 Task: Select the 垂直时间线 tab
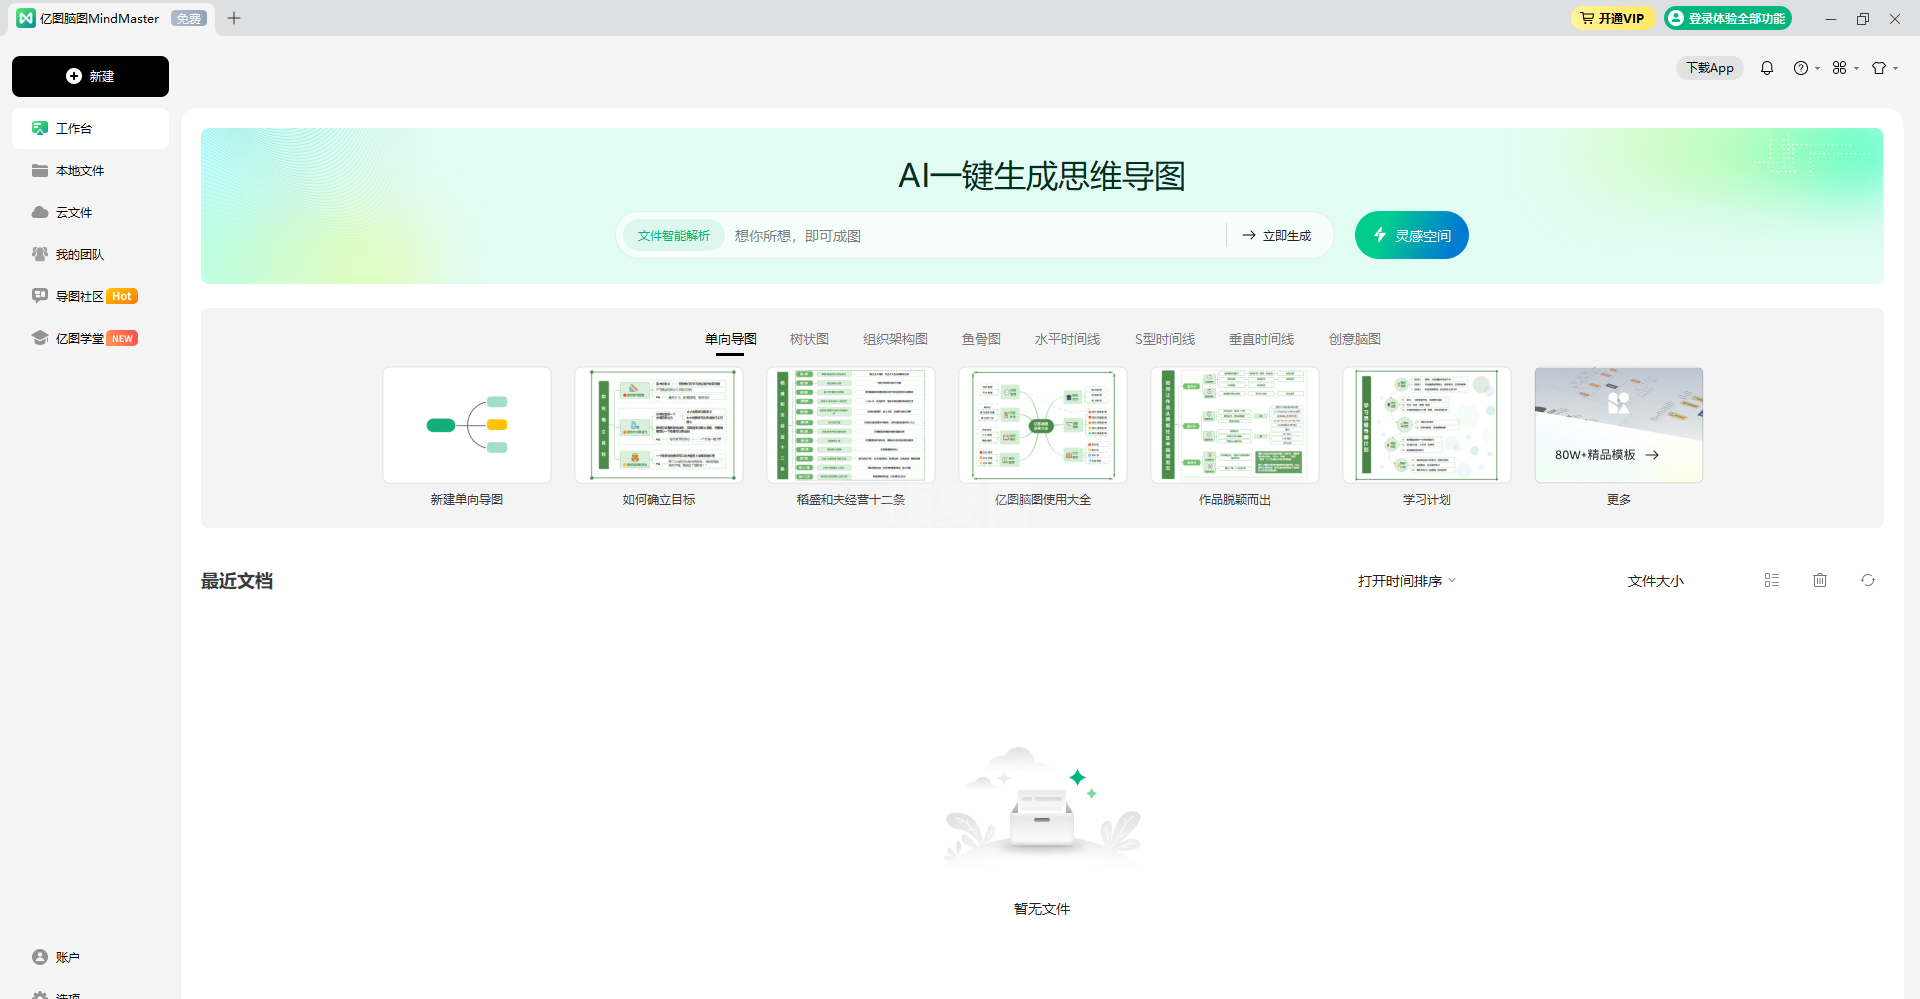point(1261,340)
